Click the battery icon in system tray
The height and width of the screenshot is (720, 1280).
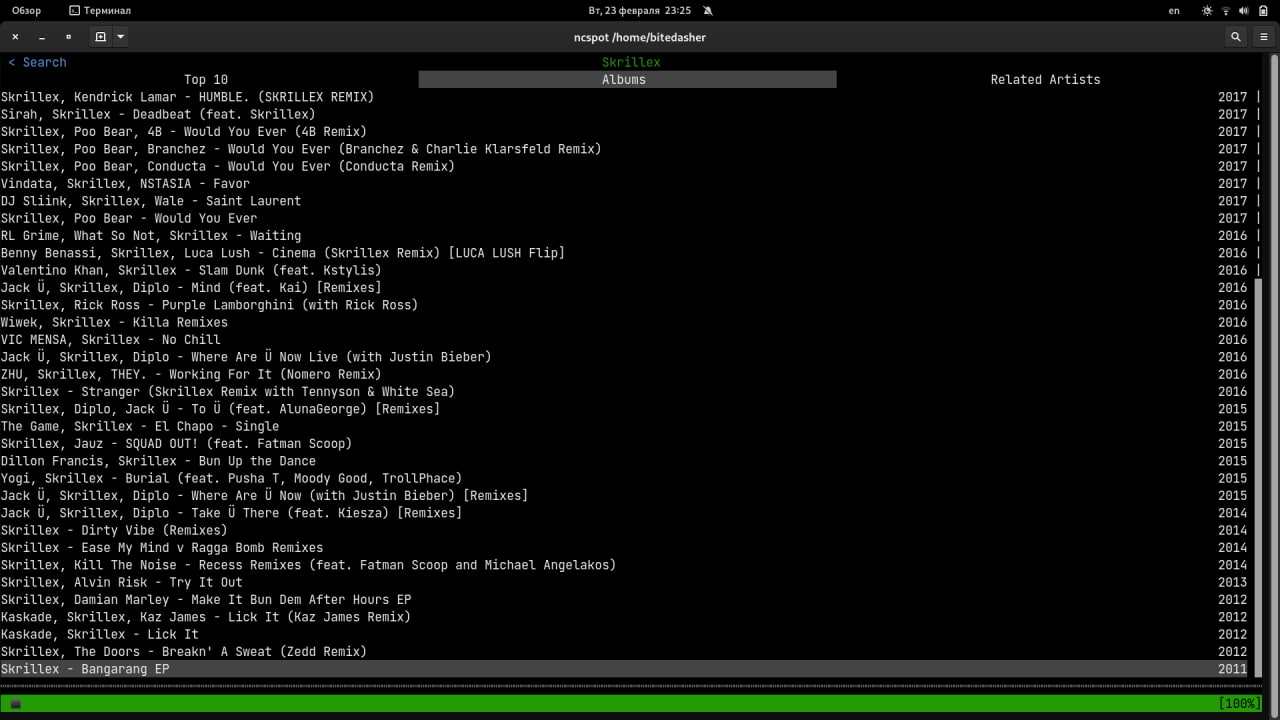(x=1261, y=11)
